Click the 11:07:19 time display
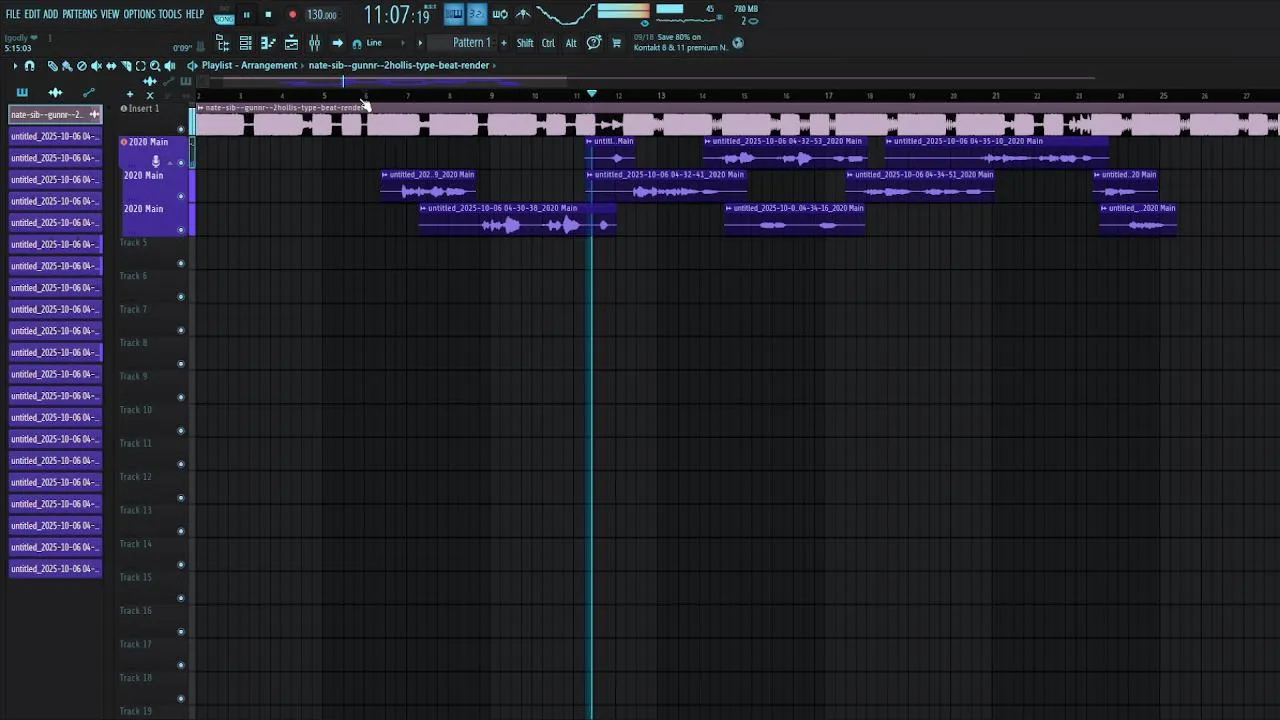 [x=396, y=15]
